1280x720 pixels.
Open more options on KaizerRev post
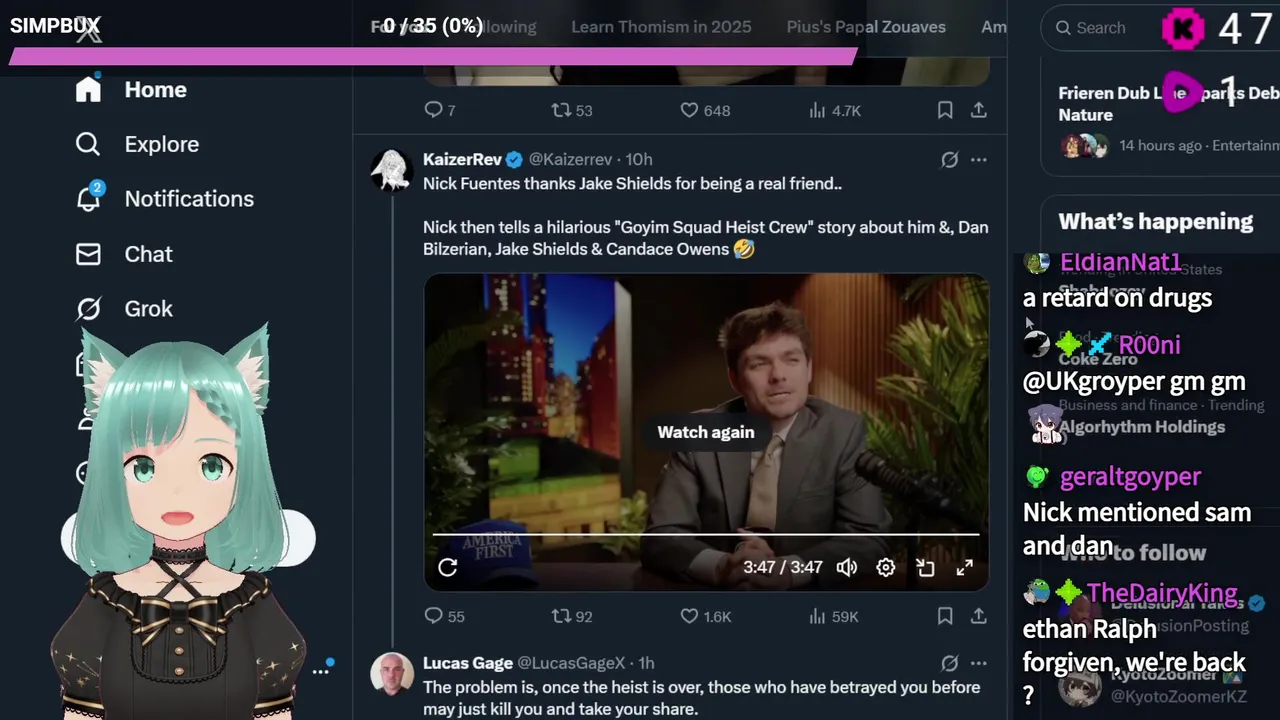(x=979, y=159)
